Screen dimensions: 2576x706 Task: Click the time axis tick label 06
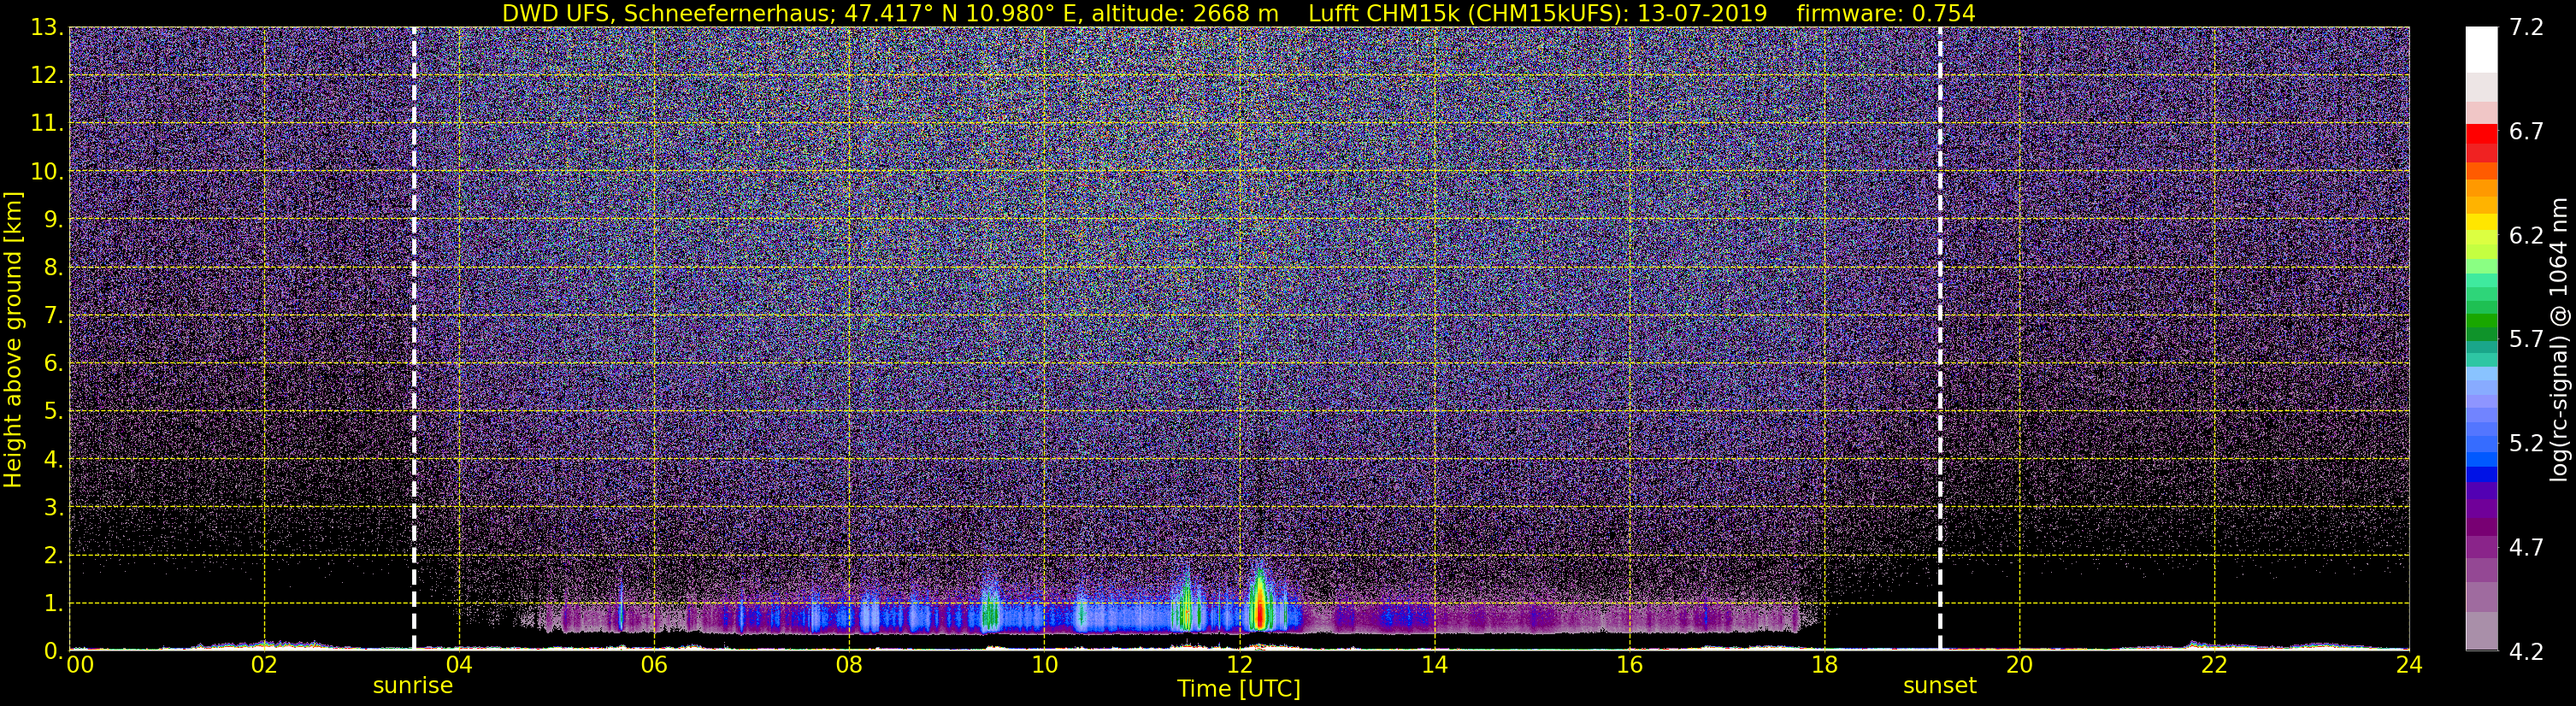(654, 666)
